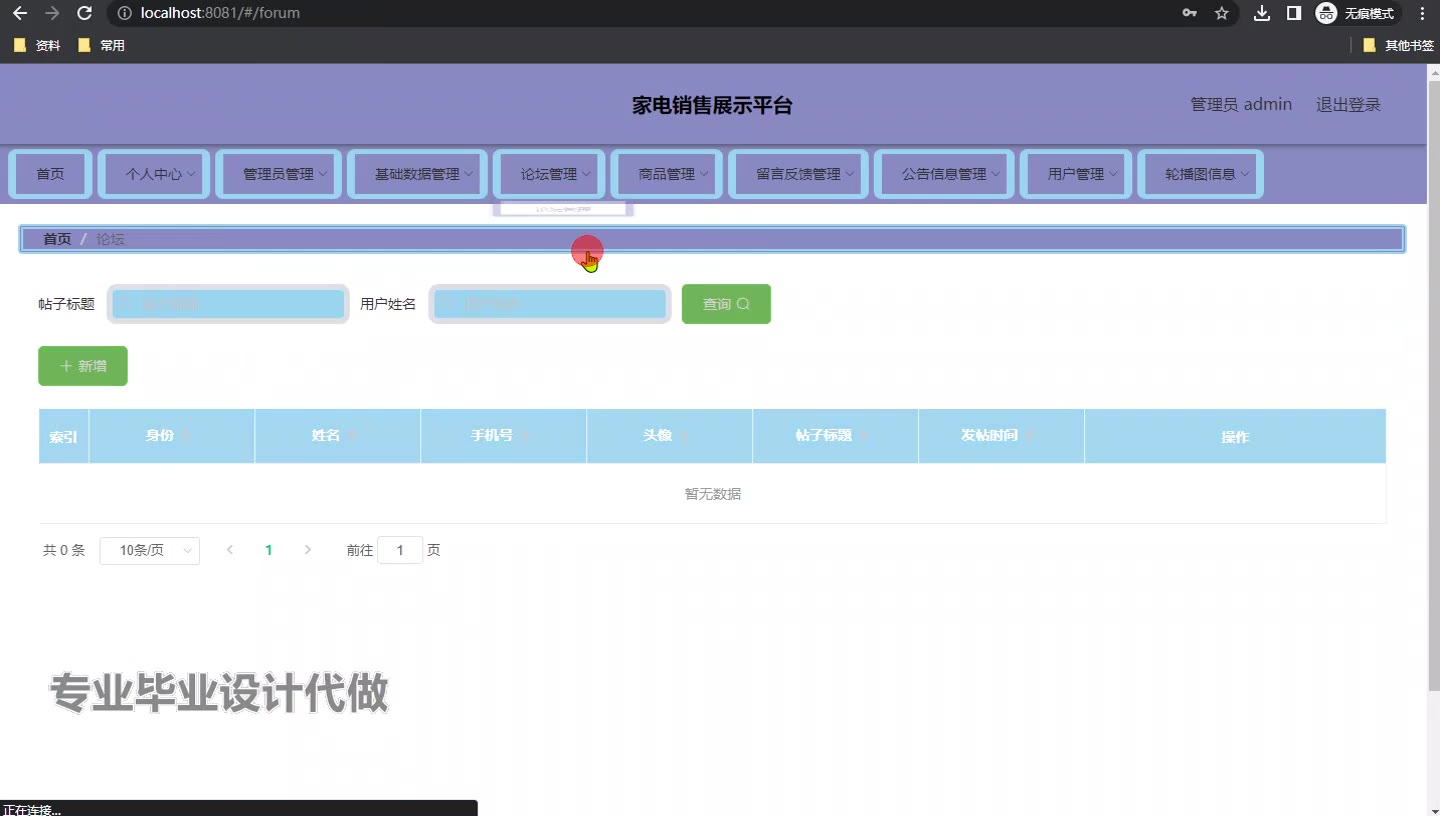The image size is (1440, 816).
Task: Open the 首页 menu item
Action: tap(51, 174)
